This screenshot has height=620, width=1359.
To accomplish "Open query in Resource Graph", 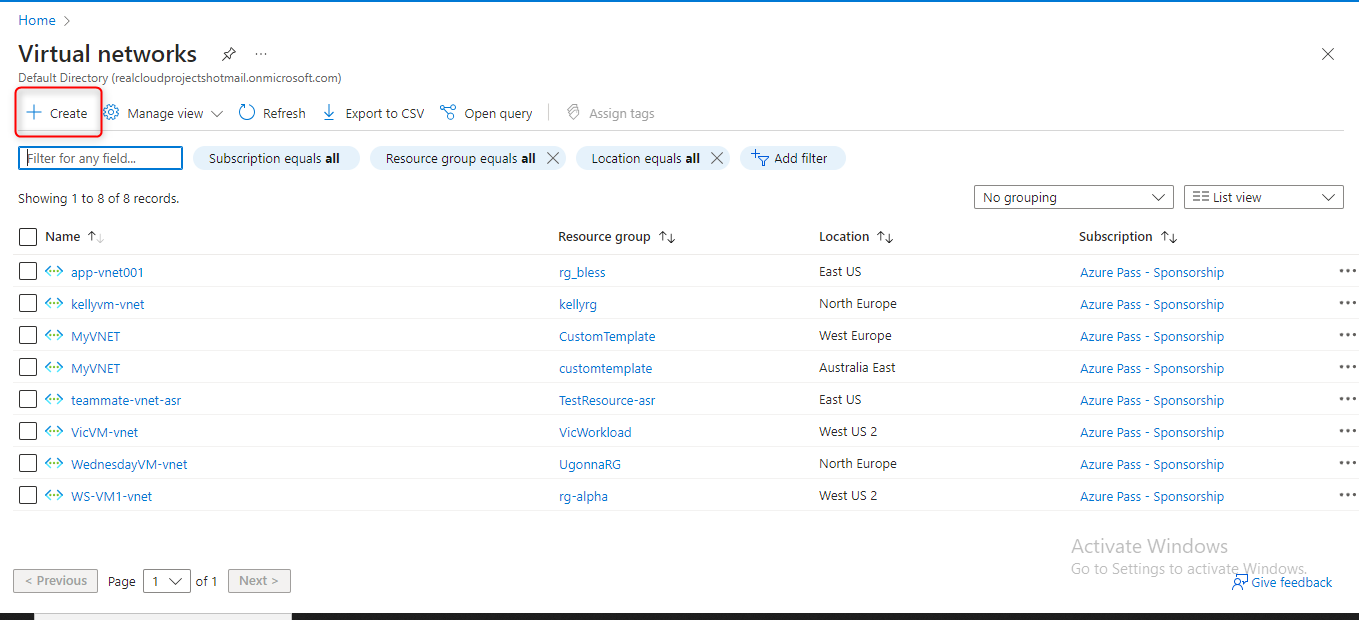I will pos(486,113).
